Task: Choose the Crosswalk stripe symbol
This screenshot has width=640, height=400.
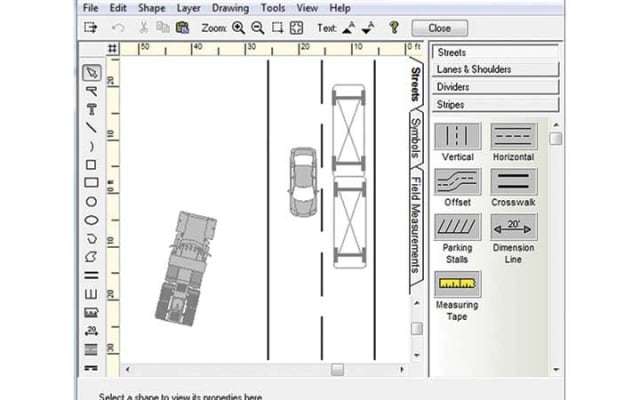Action: click(514, 182)
